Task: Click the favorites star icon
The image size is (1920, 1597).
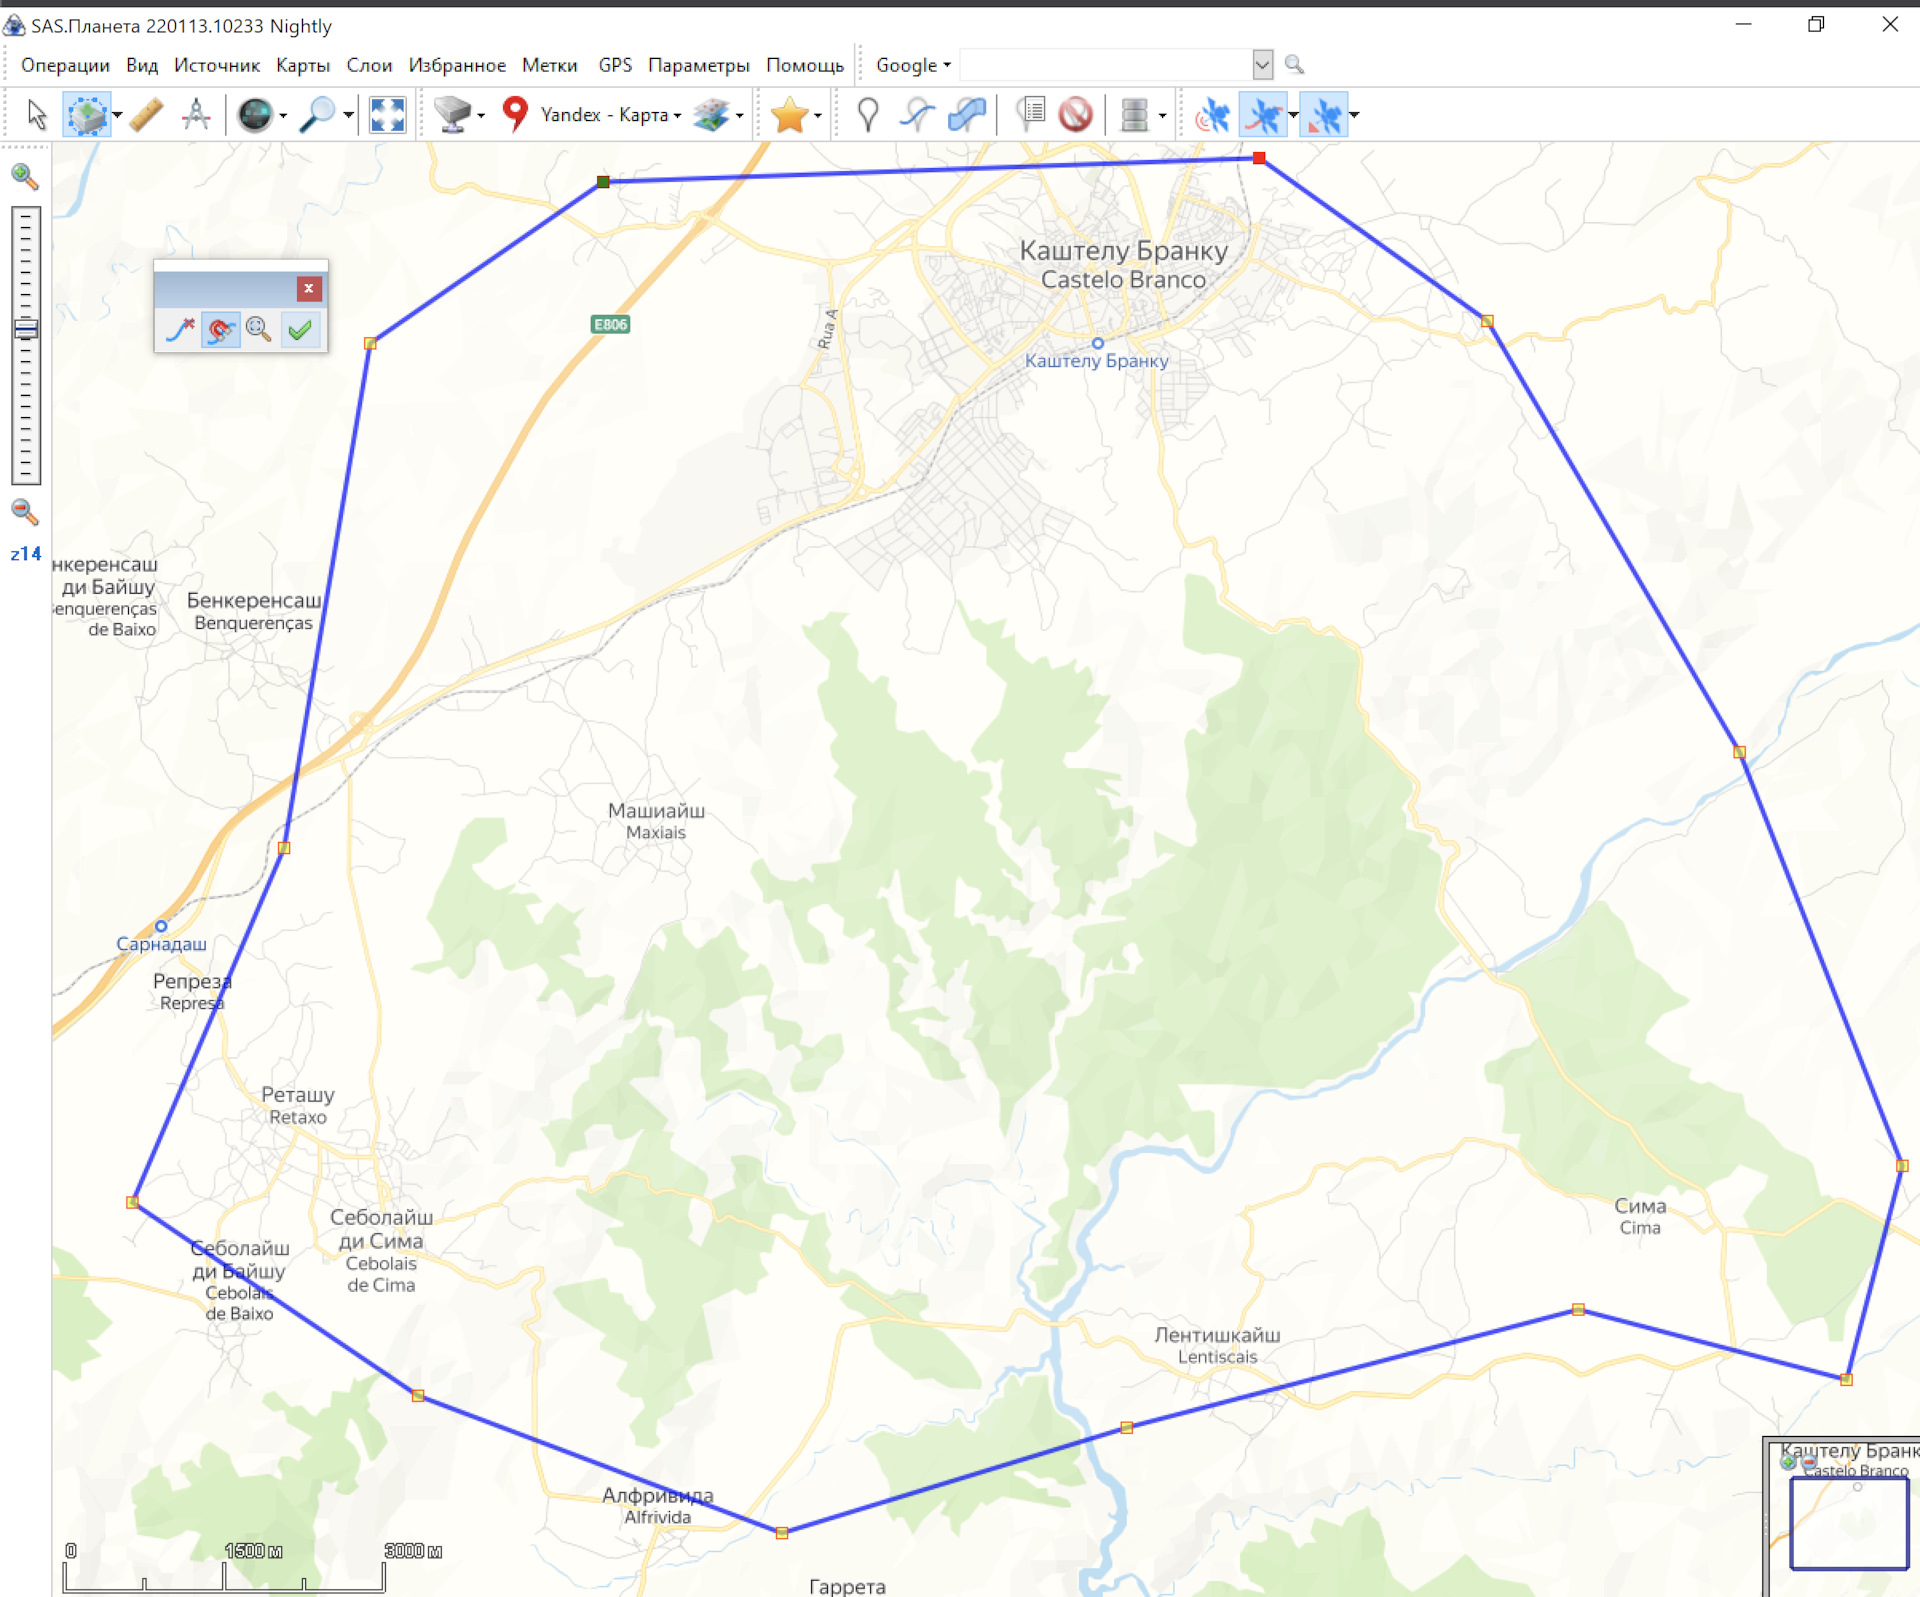Action: click(789, 115)
